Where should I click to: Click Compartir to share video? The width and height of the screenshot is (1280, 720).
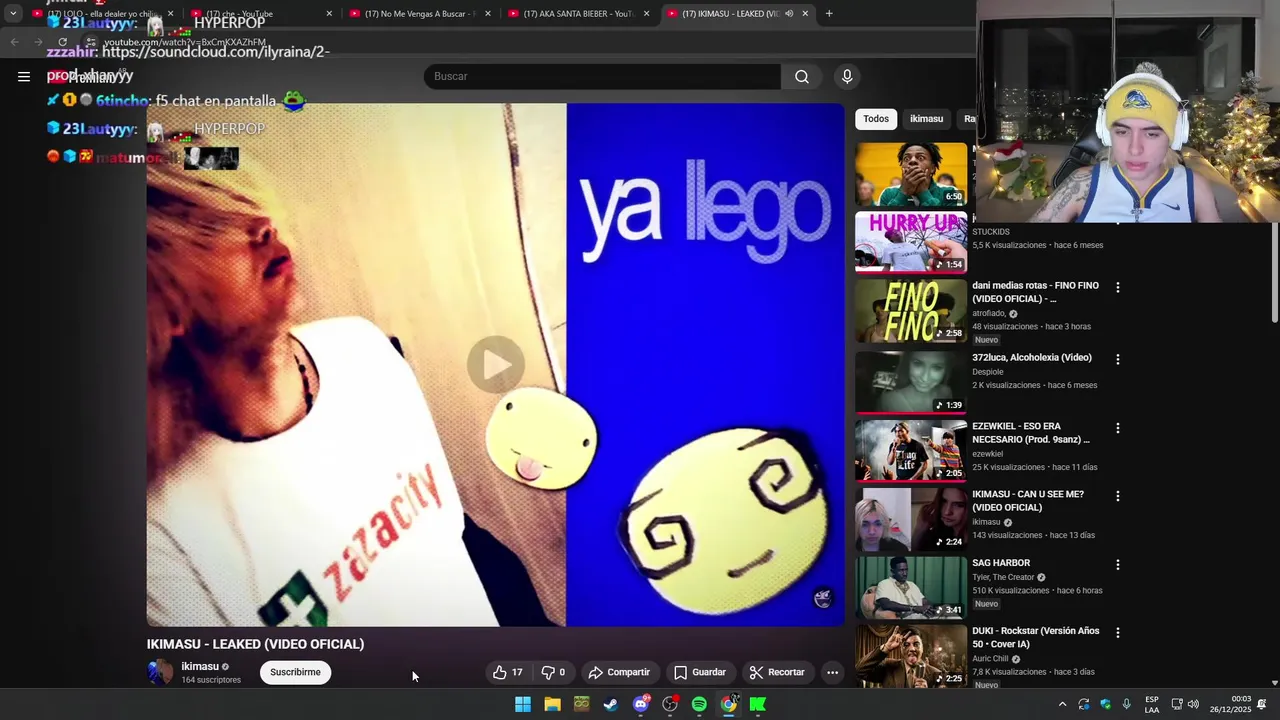(x=619, y=672)
